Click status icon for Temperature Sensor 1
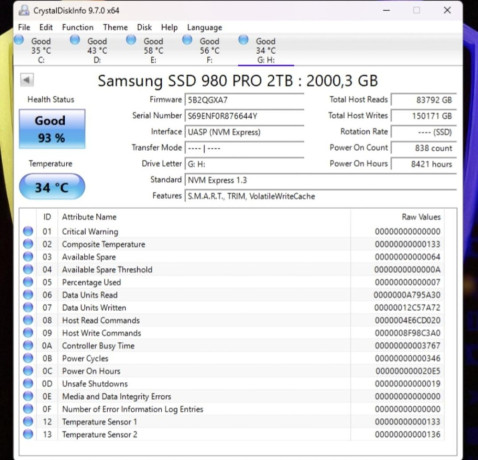478x460 pixels. click(28, 421)
